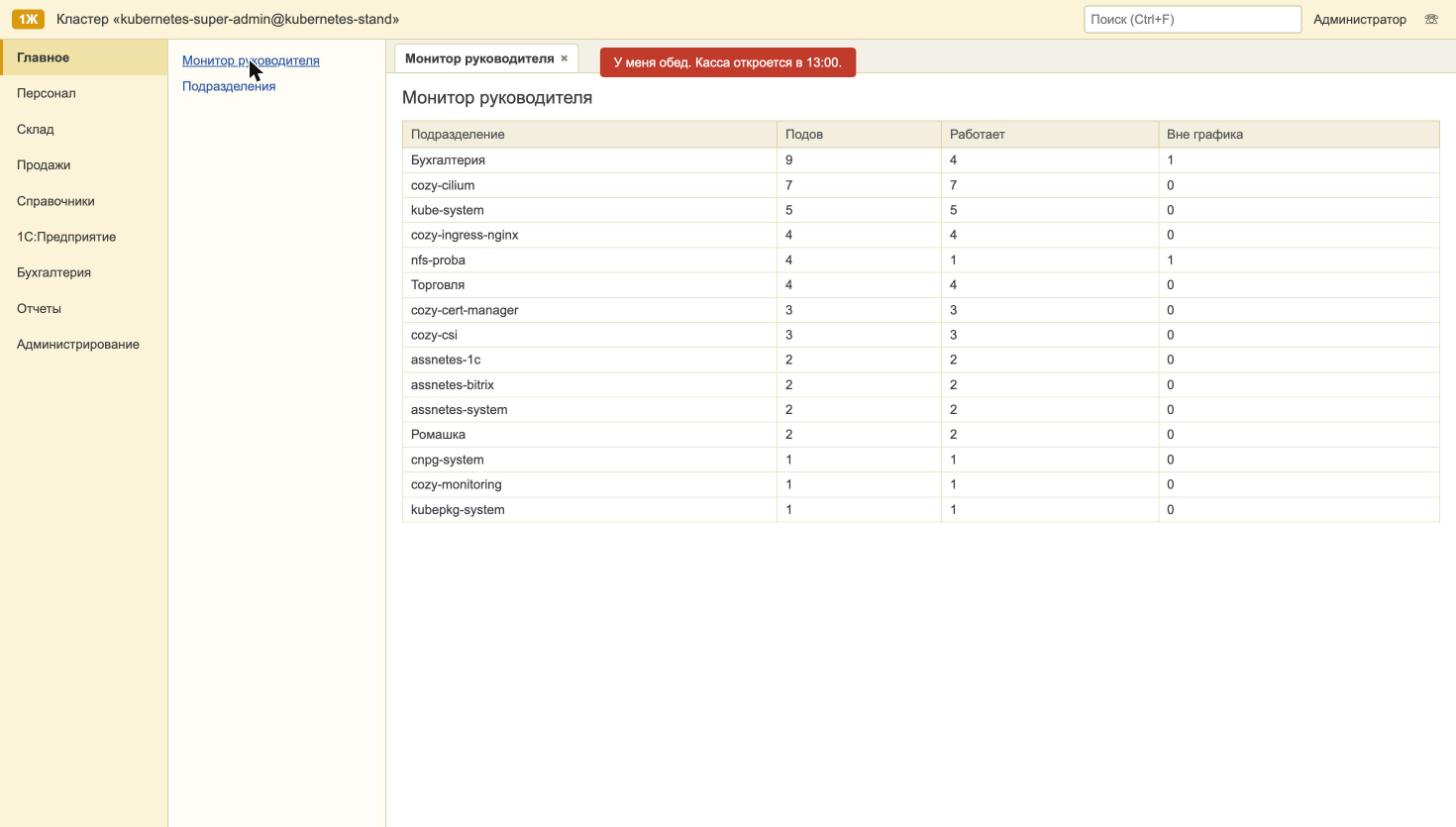Select the Ромашка table row
The image size is (1456, 827).
pos(921,435)
